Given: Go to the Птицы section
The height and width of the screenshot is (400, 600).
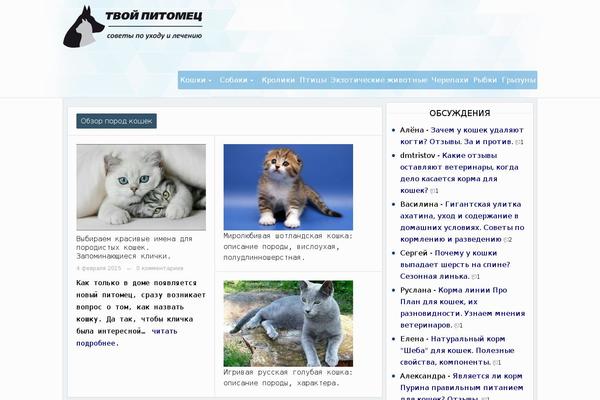Looking at the screenshot, I should pos(313,80).
